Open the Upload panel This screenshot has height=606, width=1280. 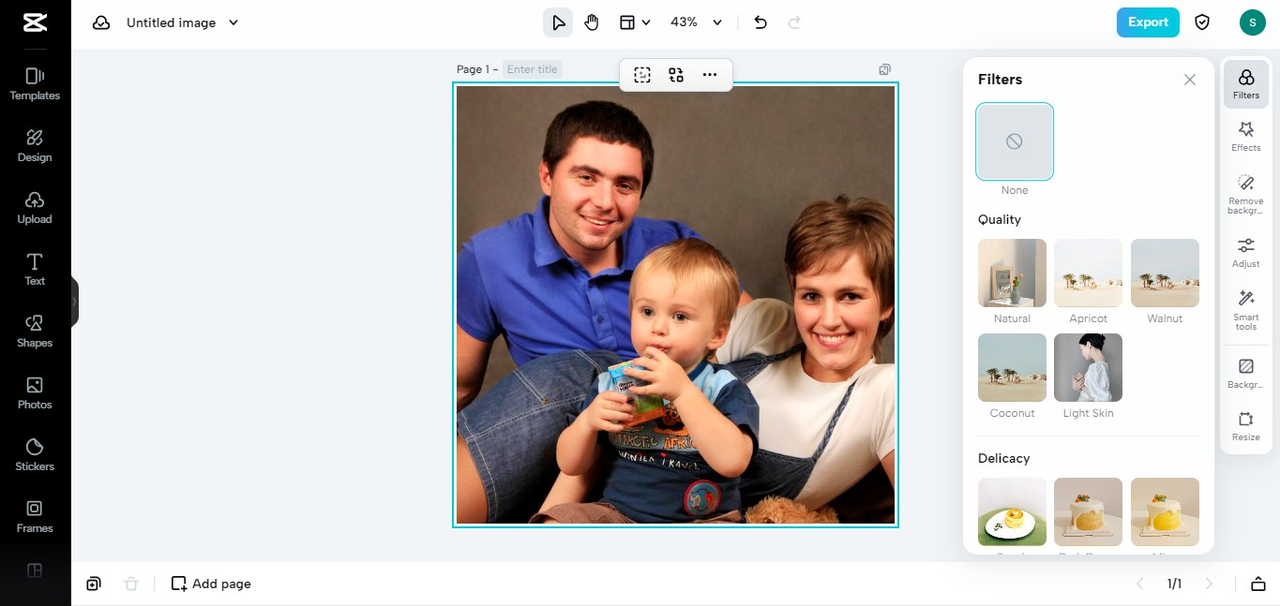click(35, 208)
